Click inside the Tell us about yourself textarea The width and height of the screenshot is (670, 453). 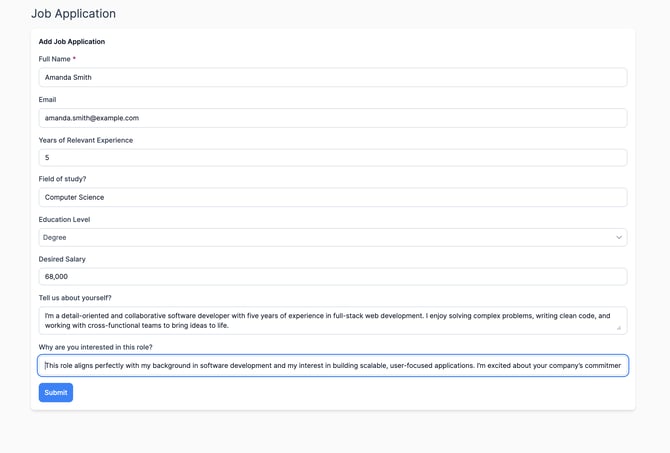[x=332, y=320]
